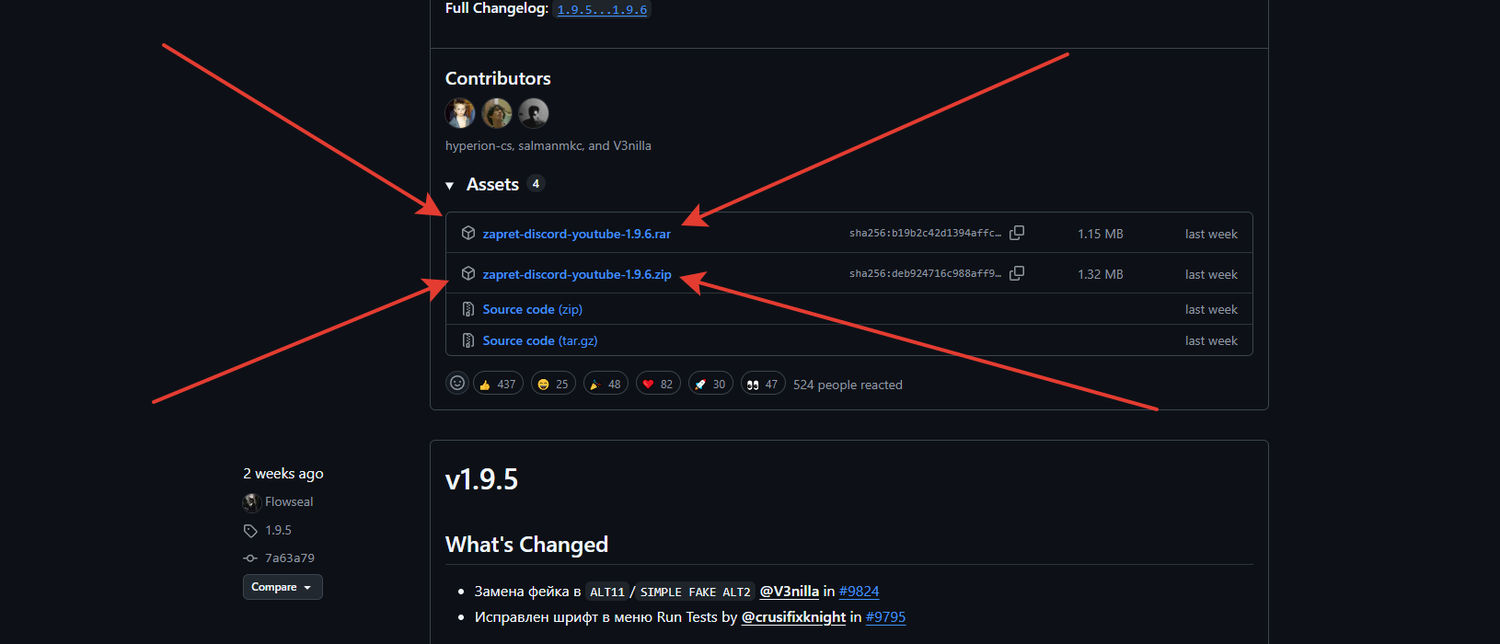Open the 1.9.5...1.9.6 full changelog link
The image size is (1500, 644).
click(x=602, y=9)
